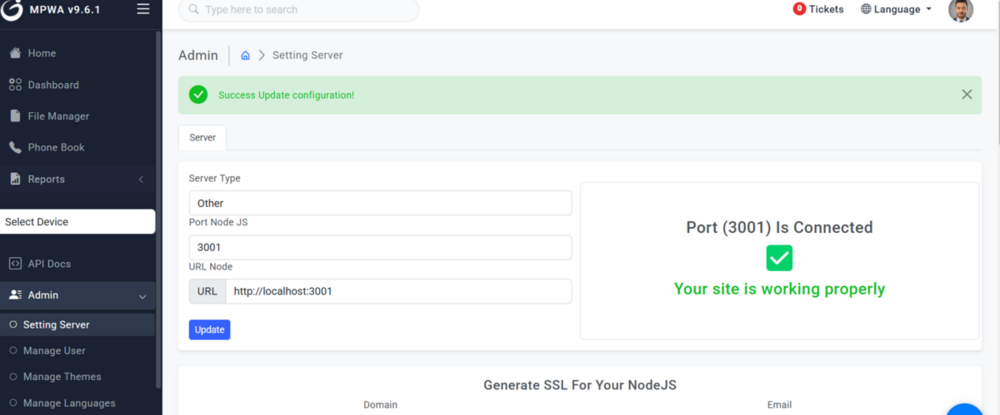Click the Domain label
Screen dimensions: 1000x415
tap(380, 405)
